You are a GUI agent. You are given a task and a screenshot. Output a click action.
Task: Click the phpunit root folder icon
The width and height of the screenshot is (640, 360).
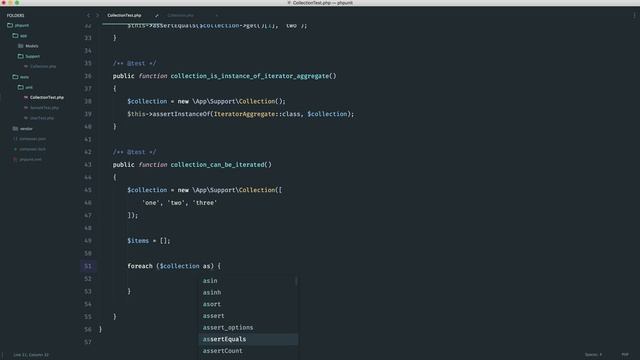(10, 25)
